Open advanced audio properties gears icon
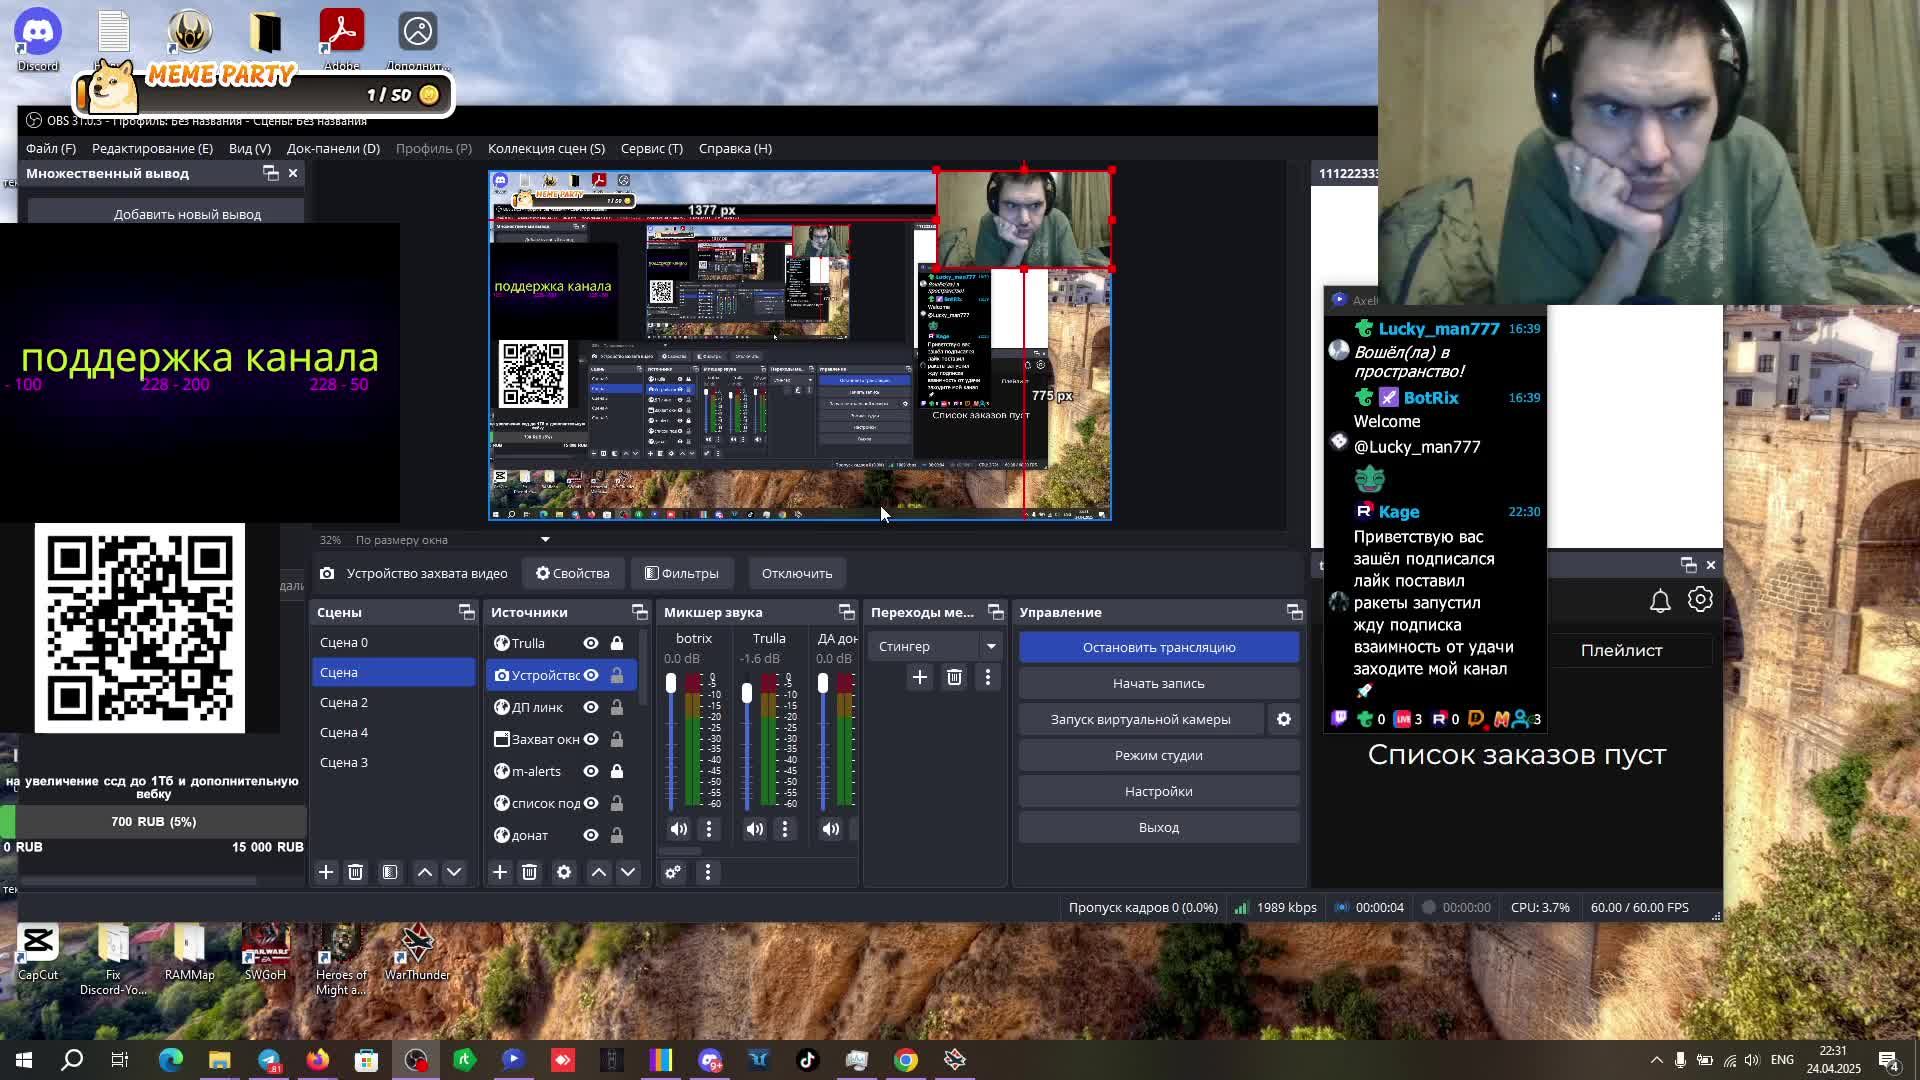The height and width of the screenshot is (1080, 1920). (x=673, y=872)
